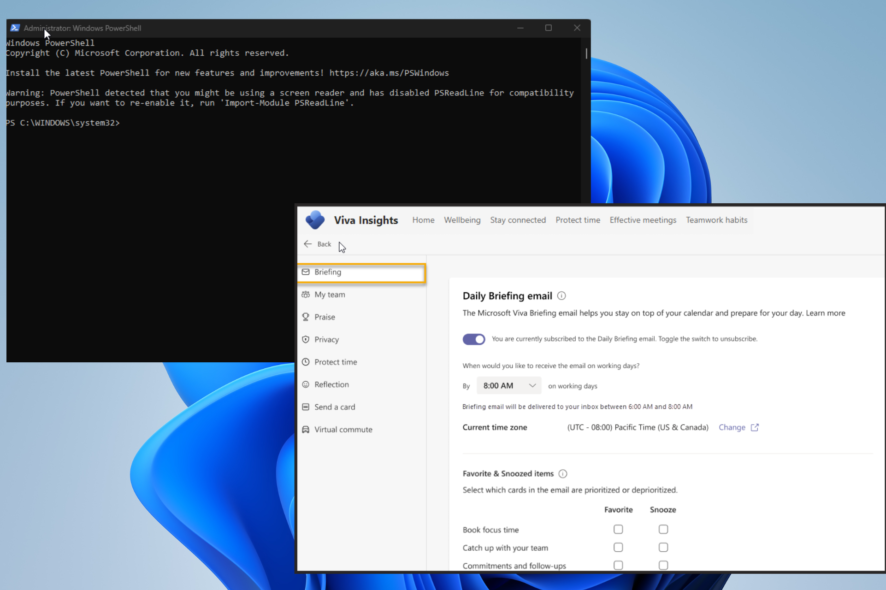The image size is (886, 590).
Task: Click the PowerShell prompt line C:\WINDOWS\system32>
Action: [63, 123]
